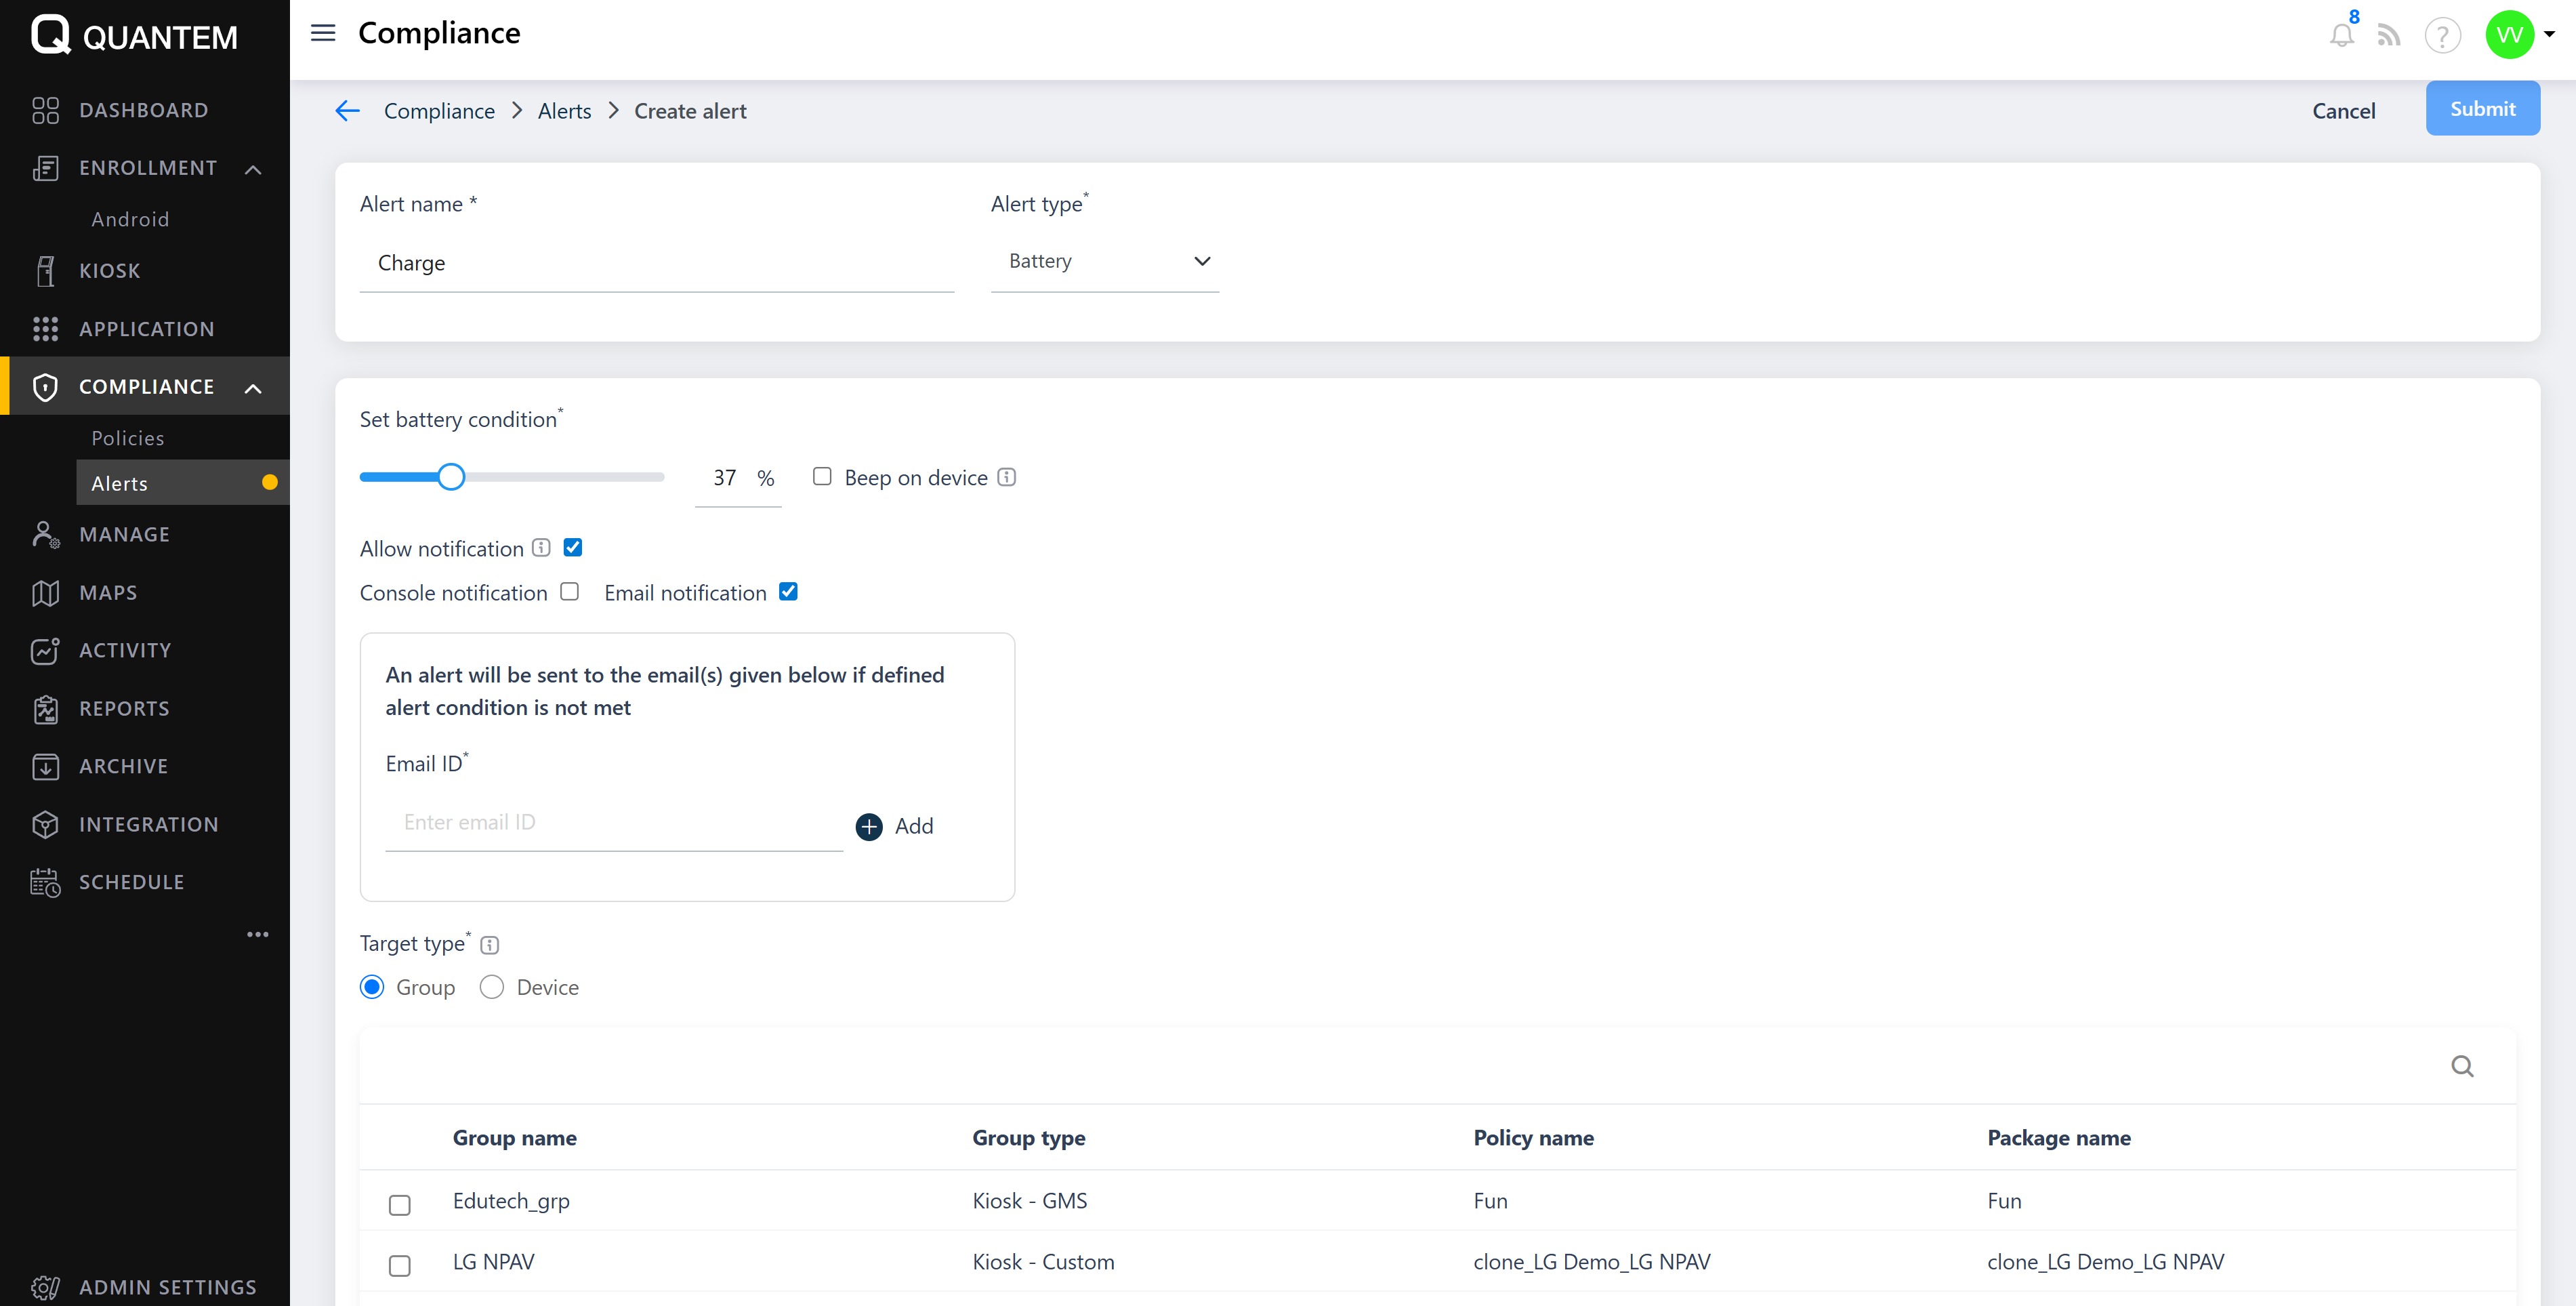2576x1306 pixels.
Task: Click the Beep on device info icon
Action: pyautogui.click(x=1007, y=477)
